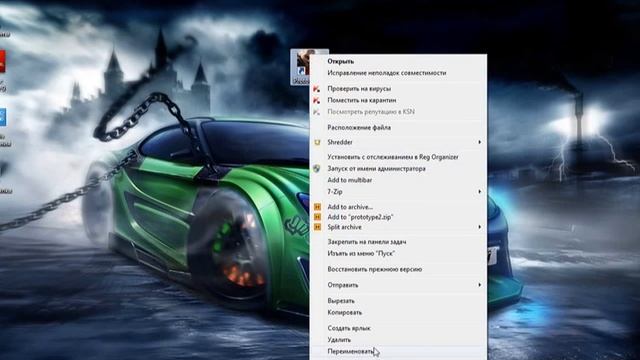Expand the Отправить submenu arrow
This screenshot has width=640, height=360.
[480, 285]
